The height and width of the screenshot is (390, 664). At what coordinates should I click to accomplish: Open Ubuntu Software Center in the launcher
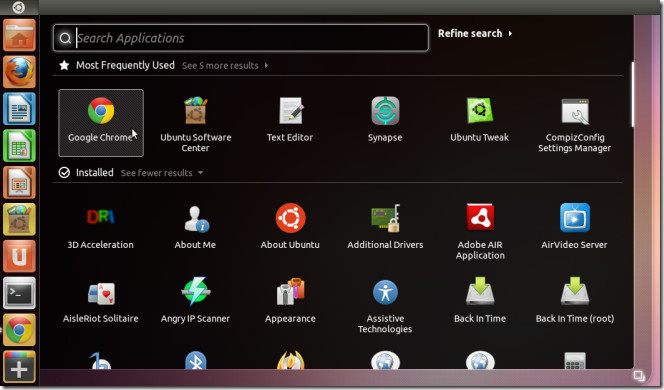point(19,219)
